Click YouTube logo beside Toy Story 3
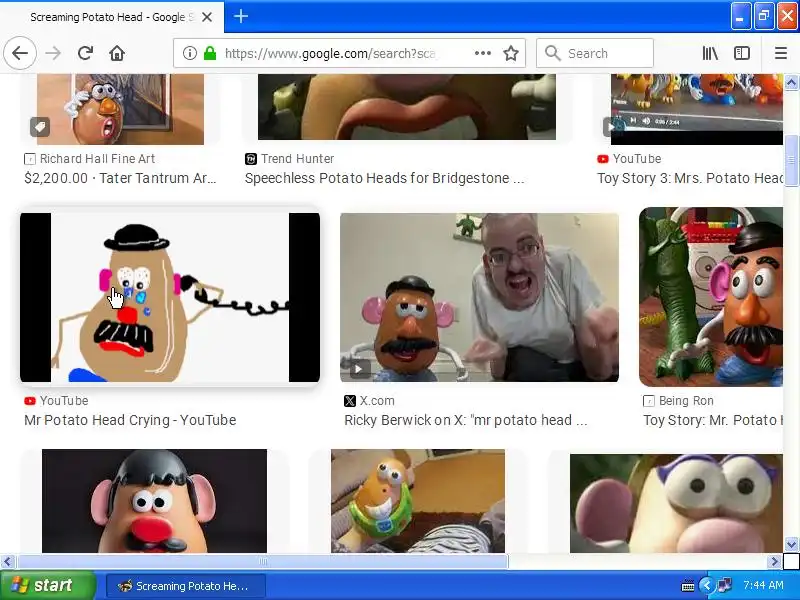 (603, 159)
